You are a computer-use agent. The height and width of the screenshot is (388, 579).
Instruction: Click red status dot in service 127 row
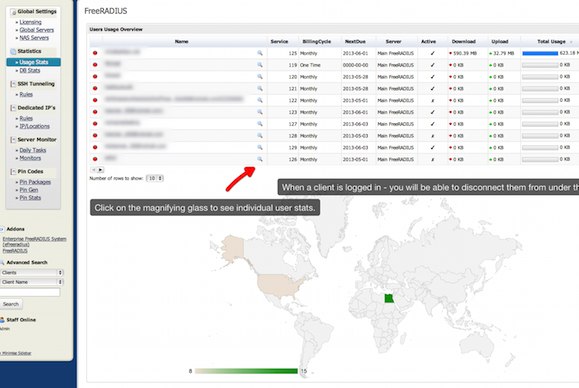pyautogui.click(x=95, y=124)
